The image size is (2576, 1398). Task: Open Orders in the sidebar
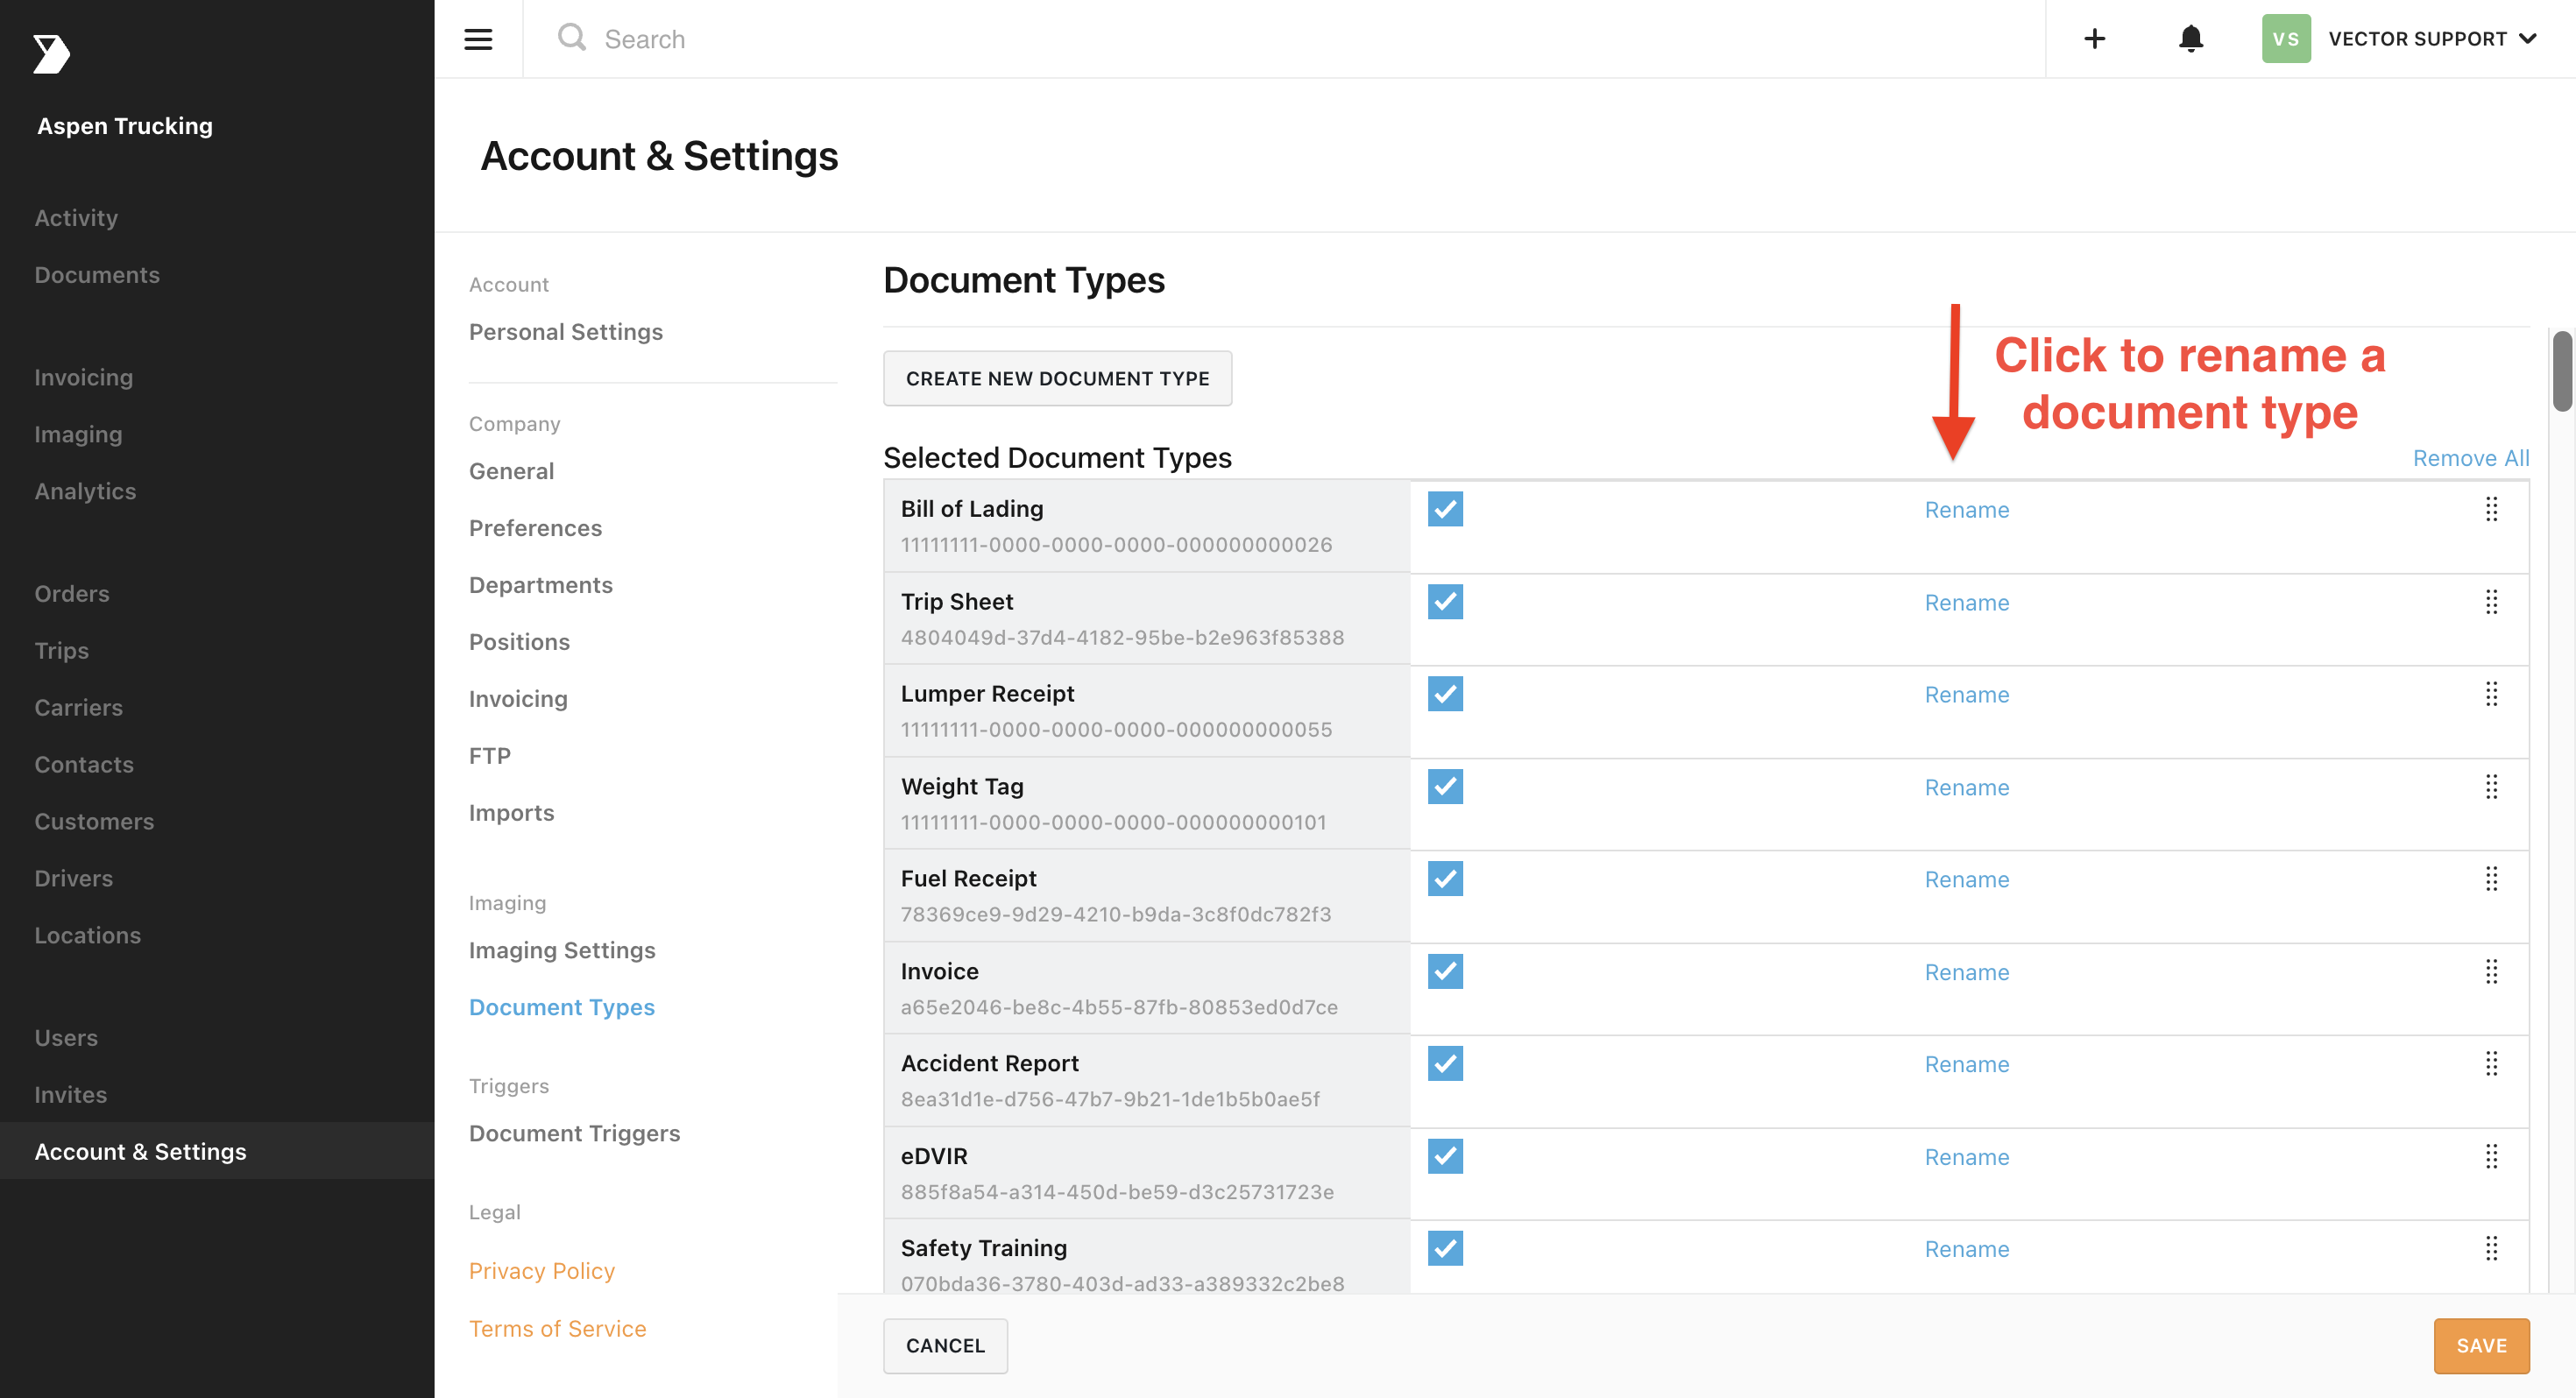[72, 594]
